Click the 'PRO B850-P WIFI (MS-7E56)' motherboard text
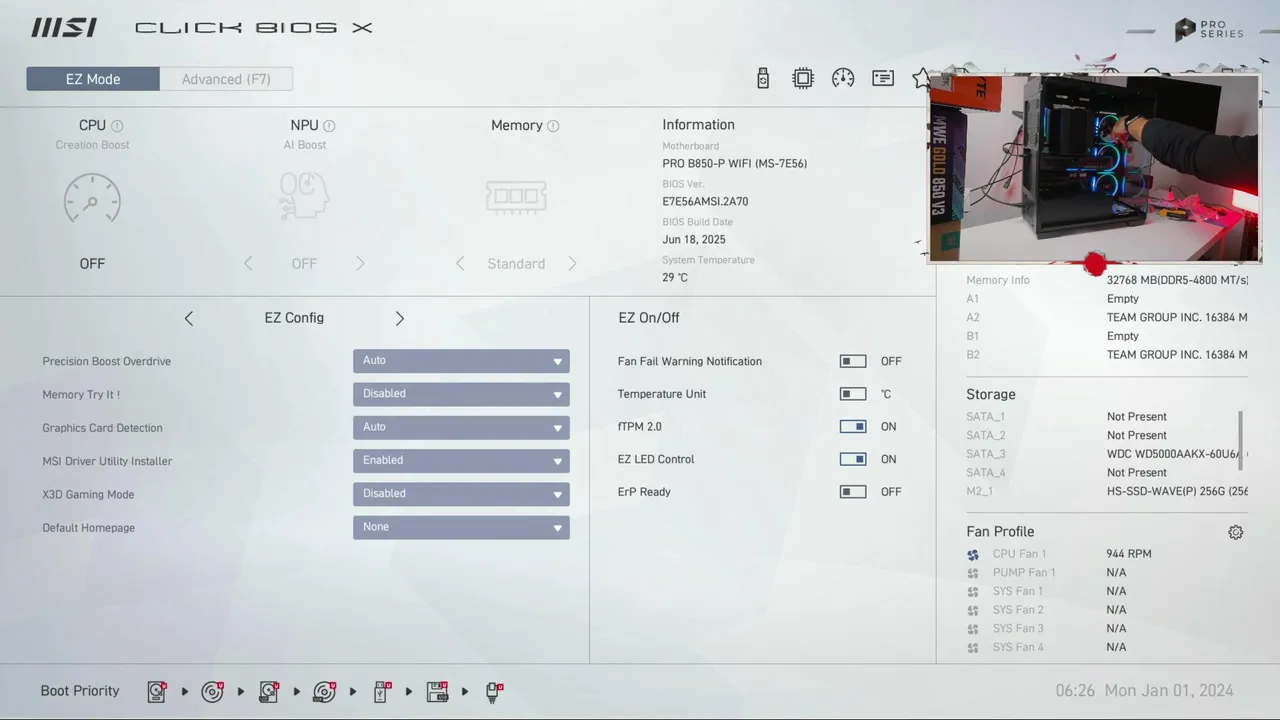This screenshot has height=720, width=1280. (735, 164)
